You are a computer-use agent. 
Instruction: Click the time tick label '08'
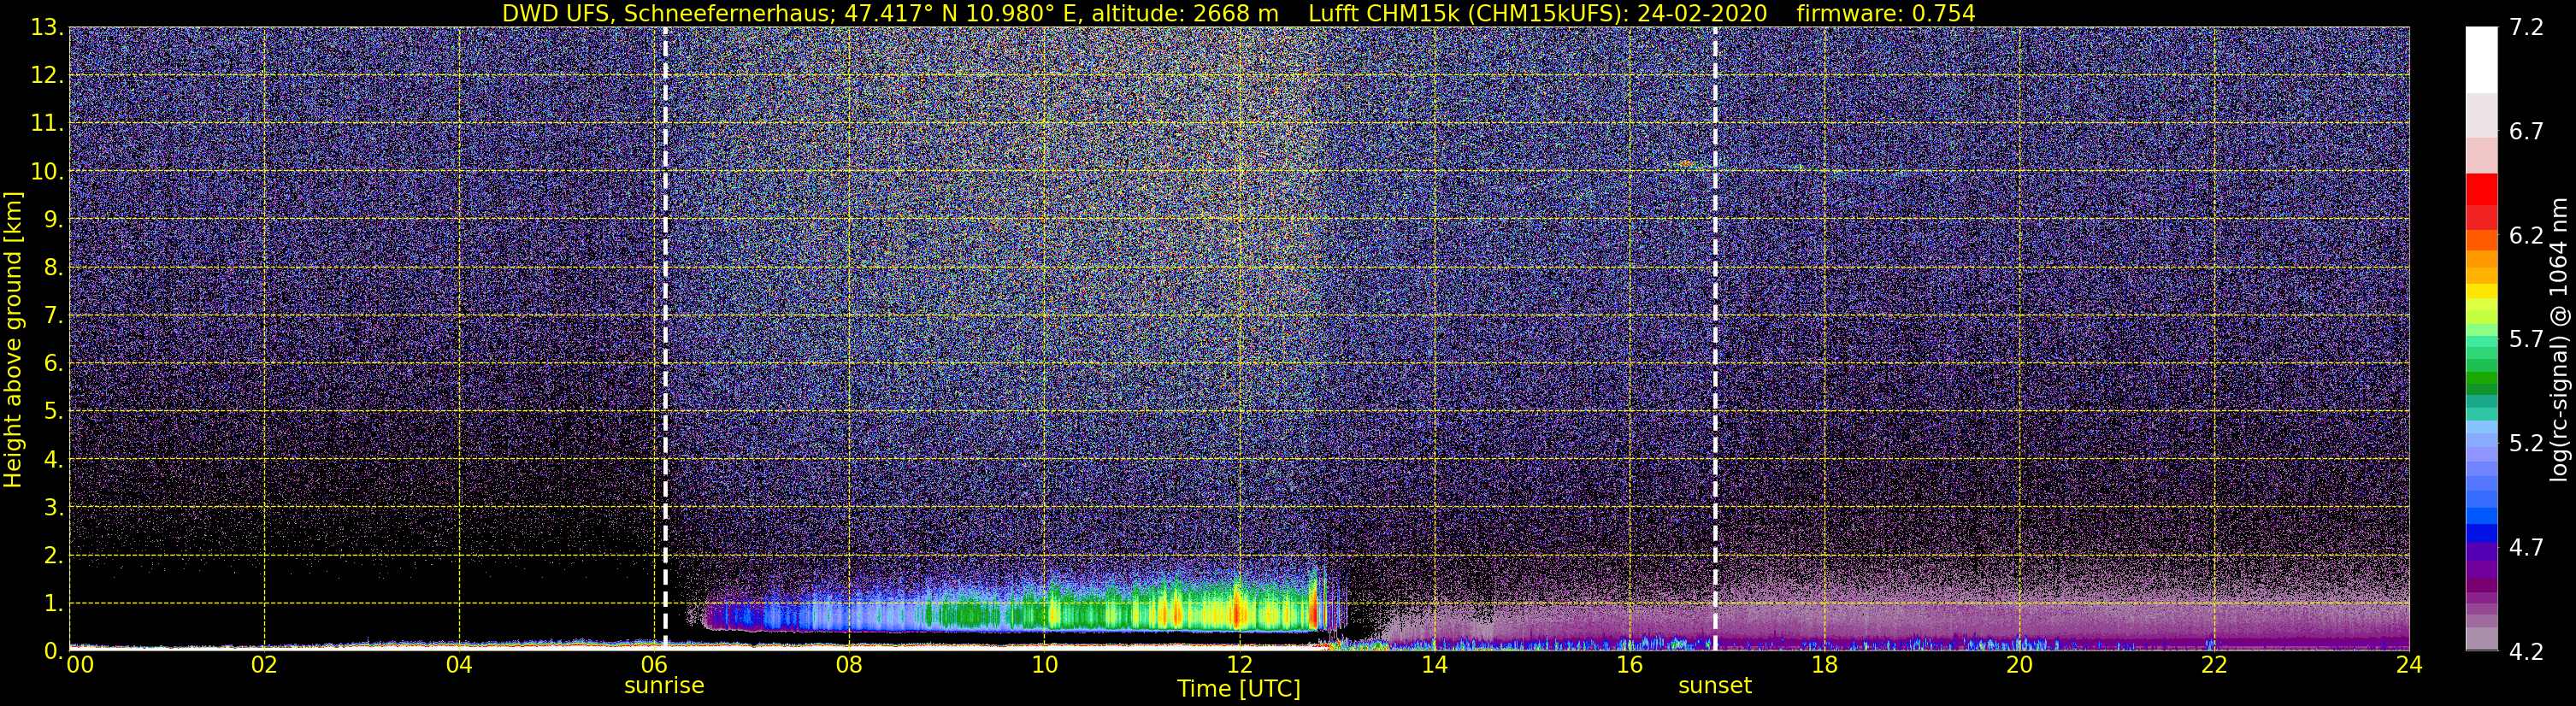(849, 665)
